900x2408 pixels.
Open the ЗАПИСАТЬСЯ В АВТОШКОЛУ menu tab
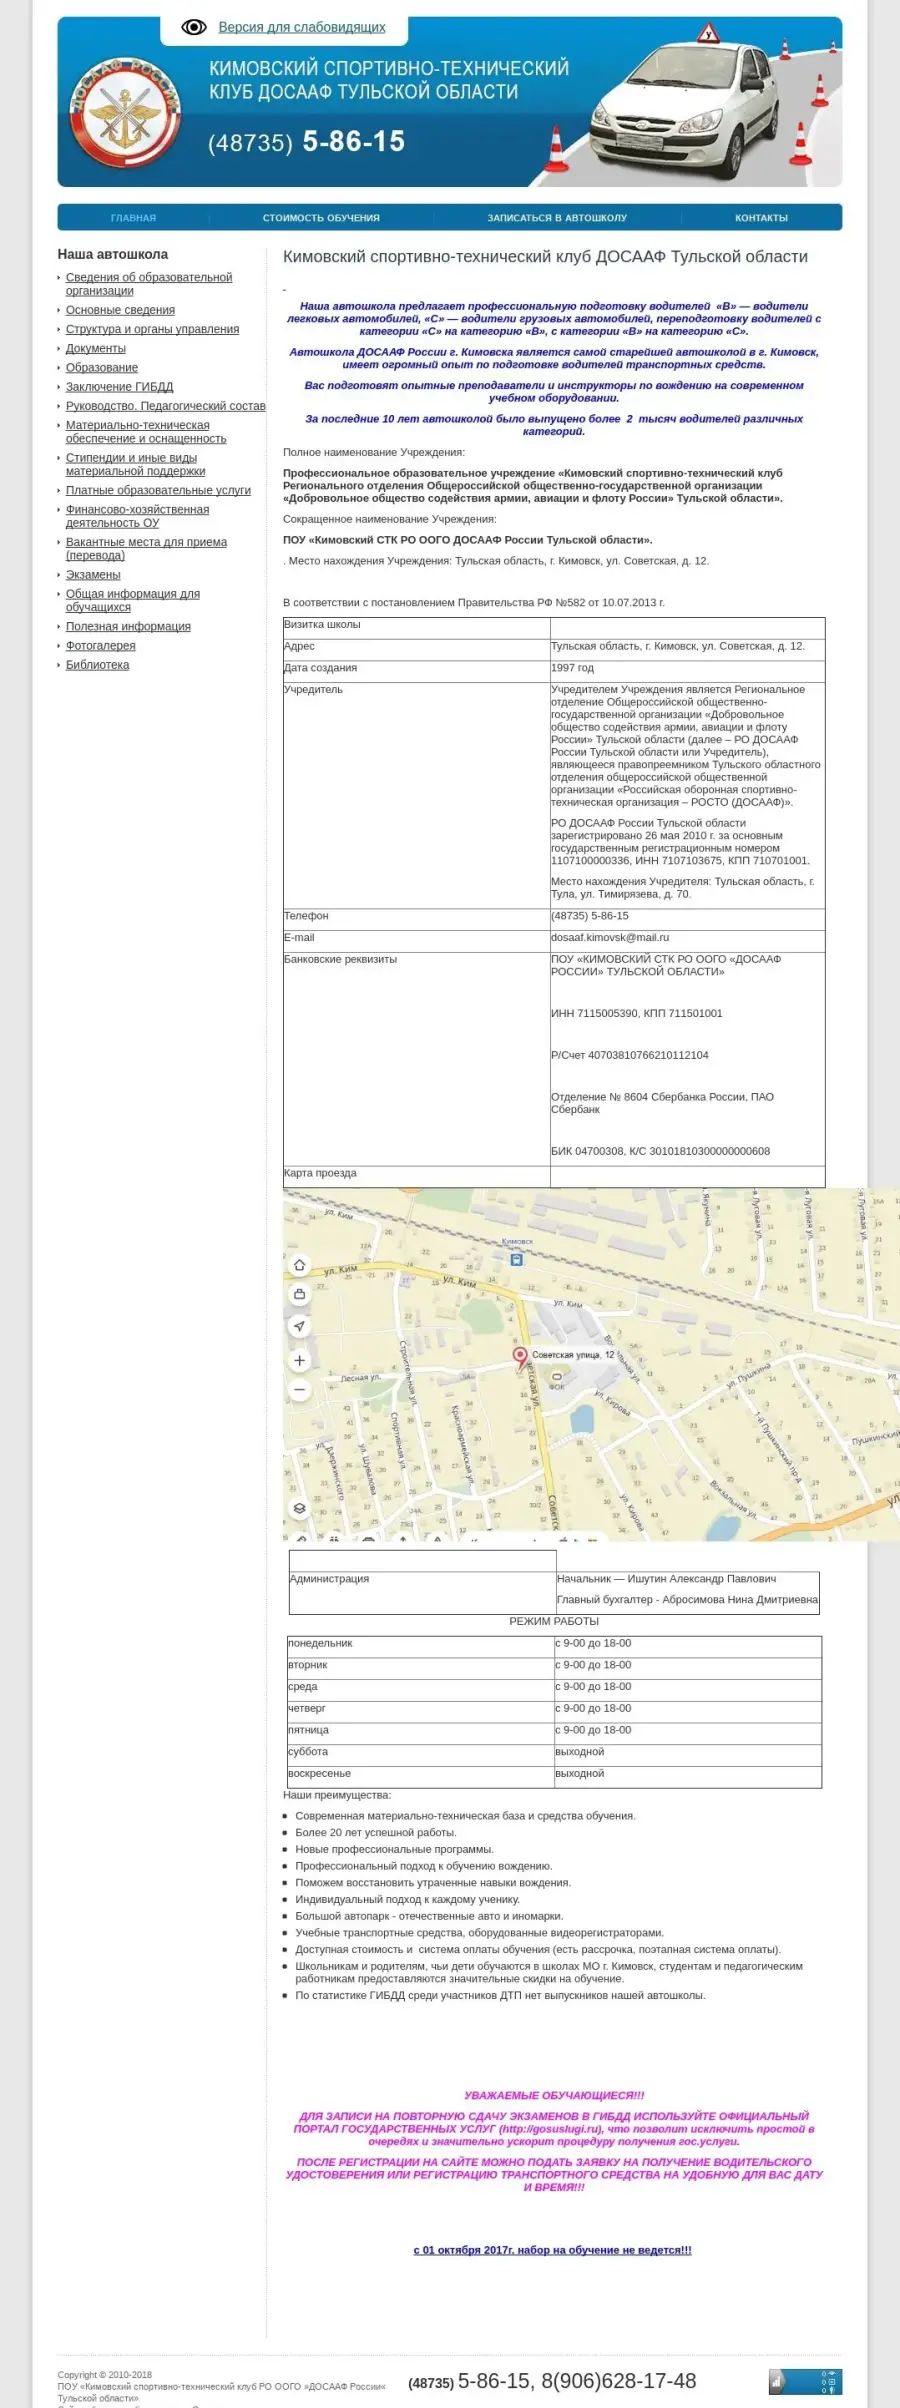[x=557, y=217]
